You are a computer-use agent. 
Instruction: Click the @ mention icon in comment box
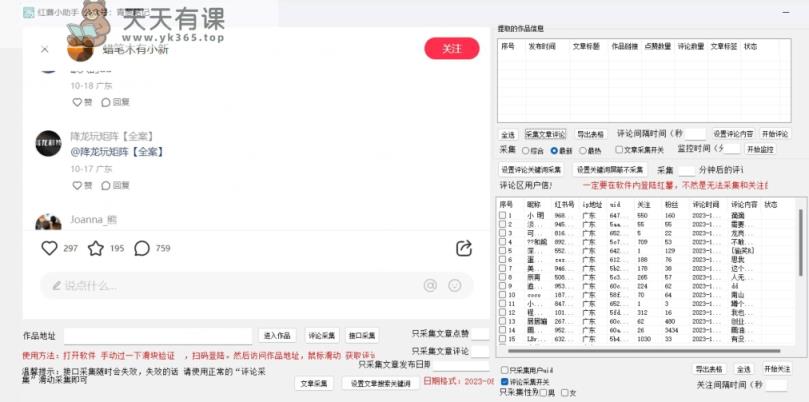tap(430, 285)
